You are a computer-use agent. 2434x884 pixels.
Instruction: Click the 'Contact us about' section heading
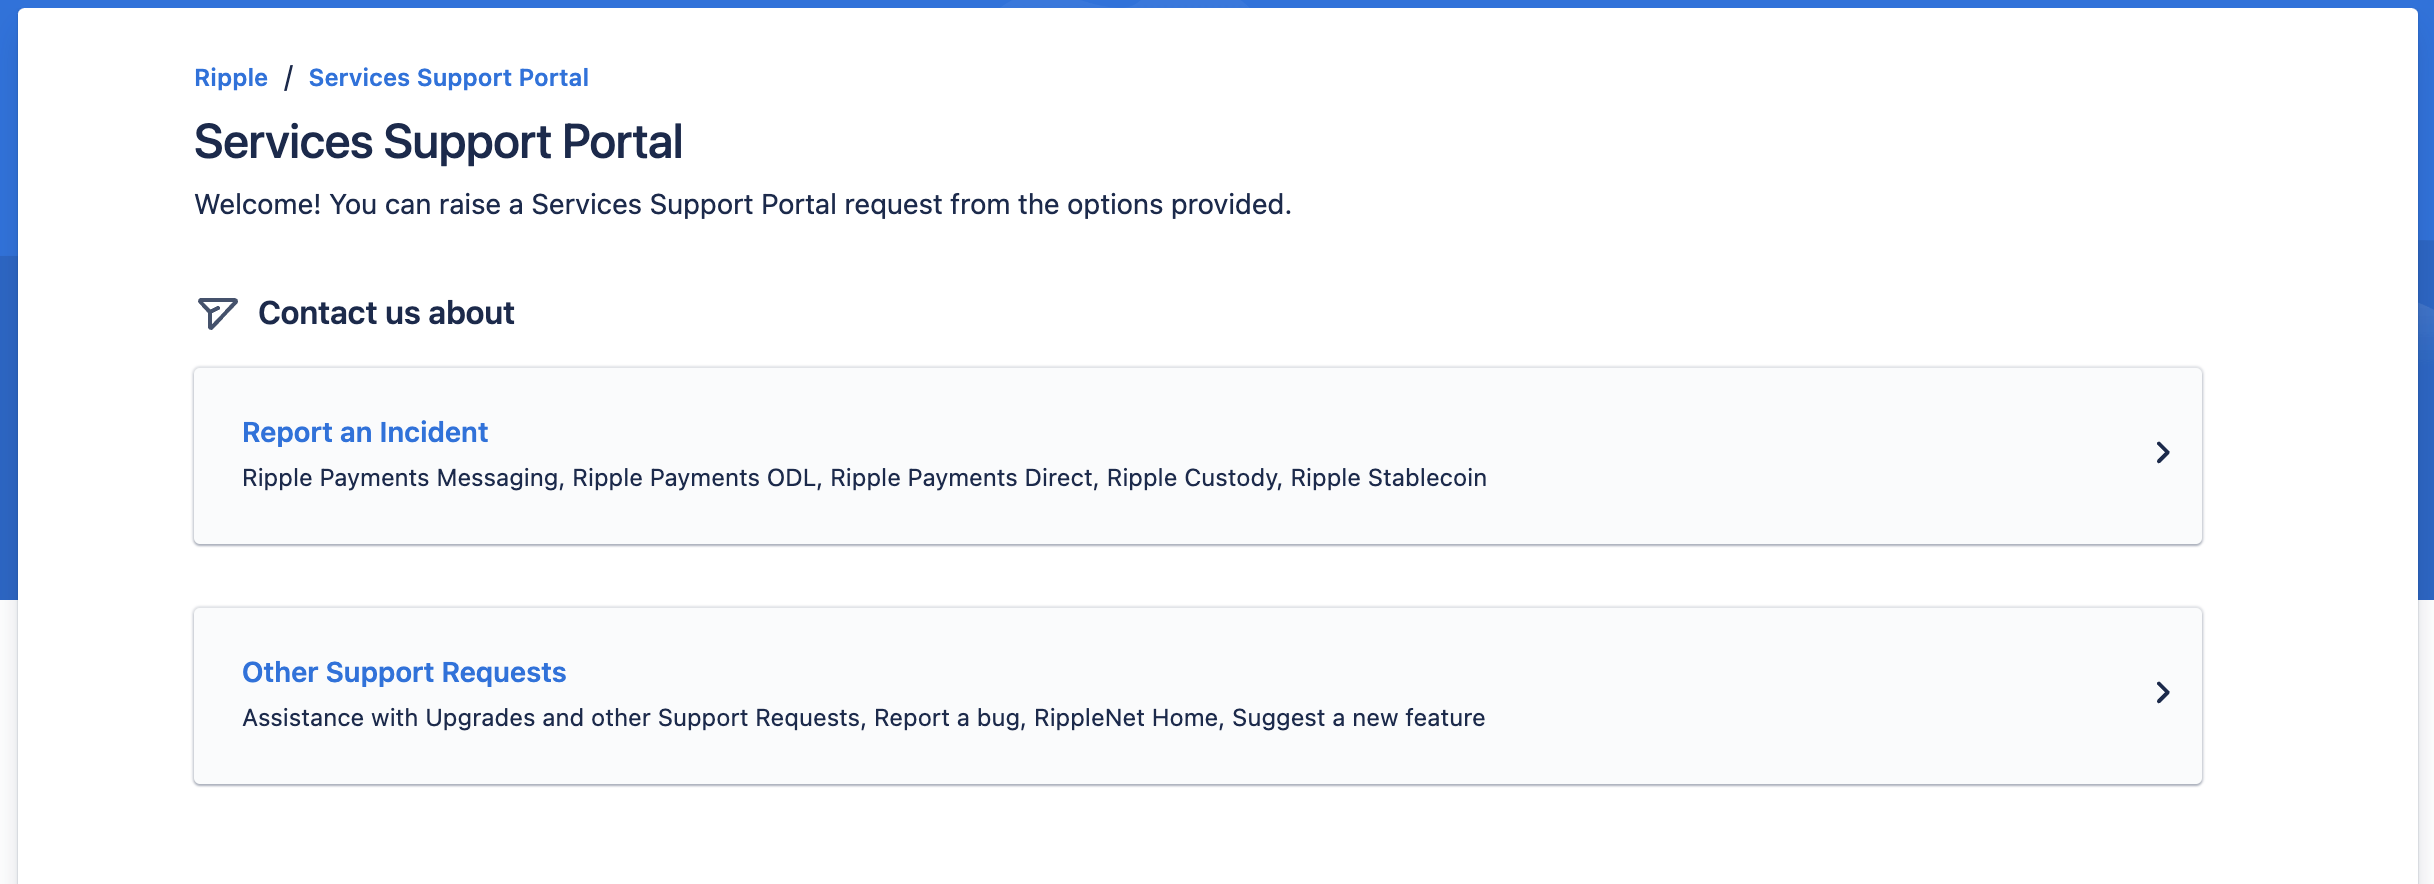(385, 313)
